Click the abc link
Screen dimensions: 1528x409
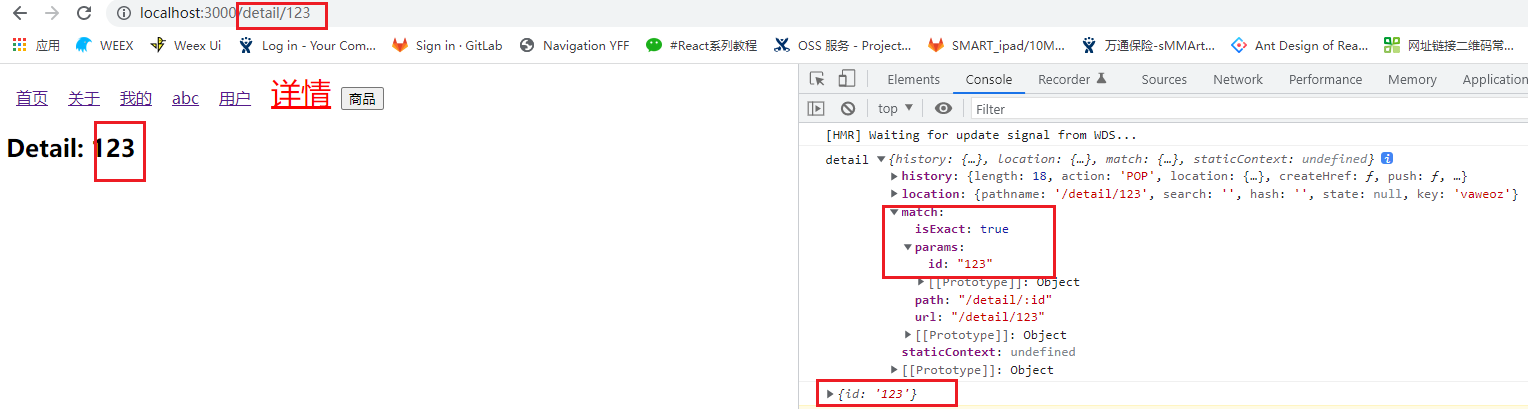185,98
